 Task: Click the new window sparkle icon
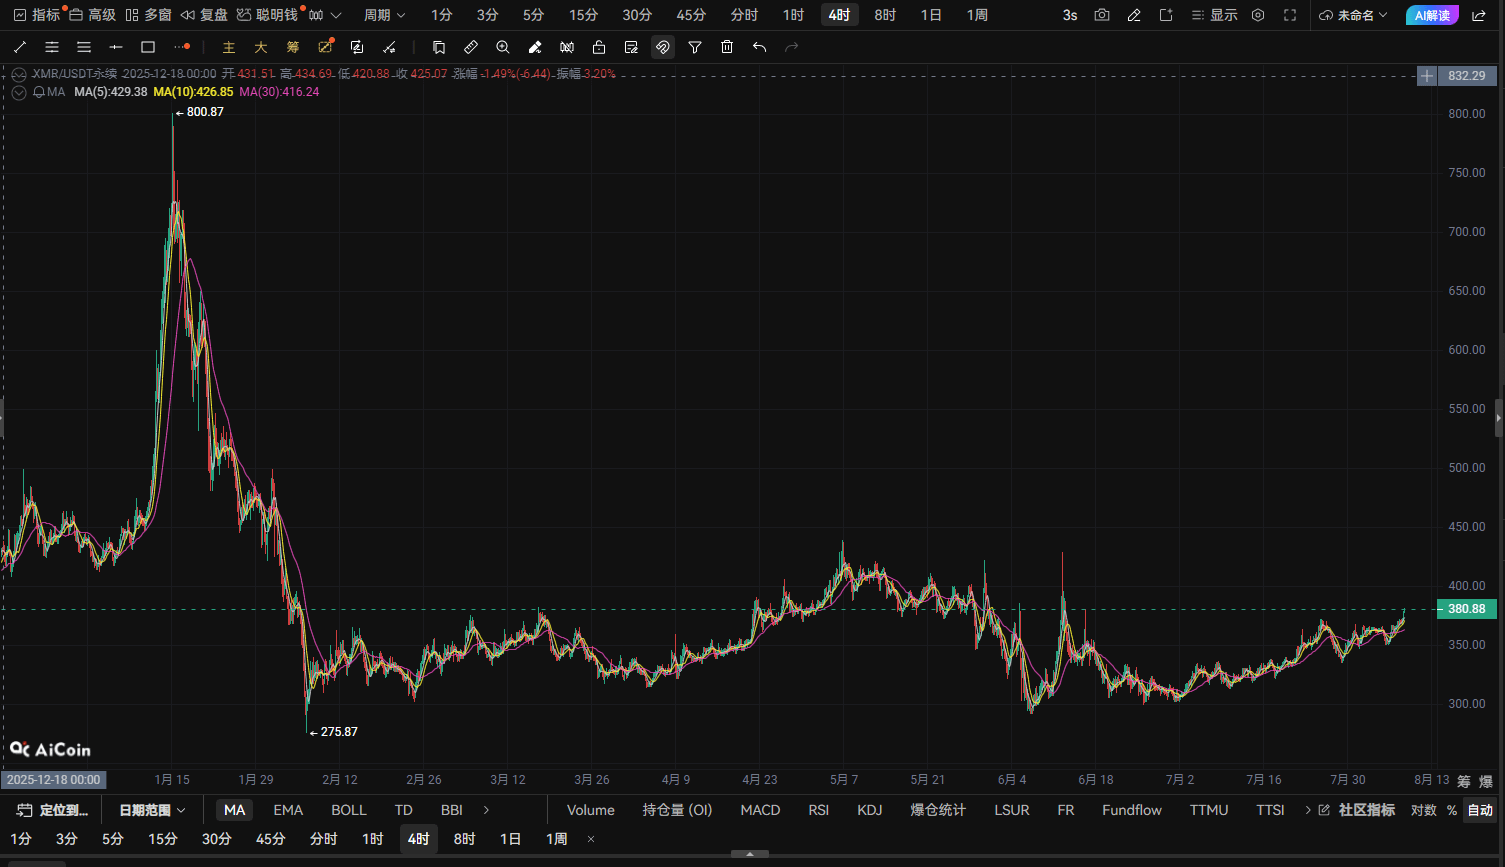pyautogui.click(x=1166, y=15)
